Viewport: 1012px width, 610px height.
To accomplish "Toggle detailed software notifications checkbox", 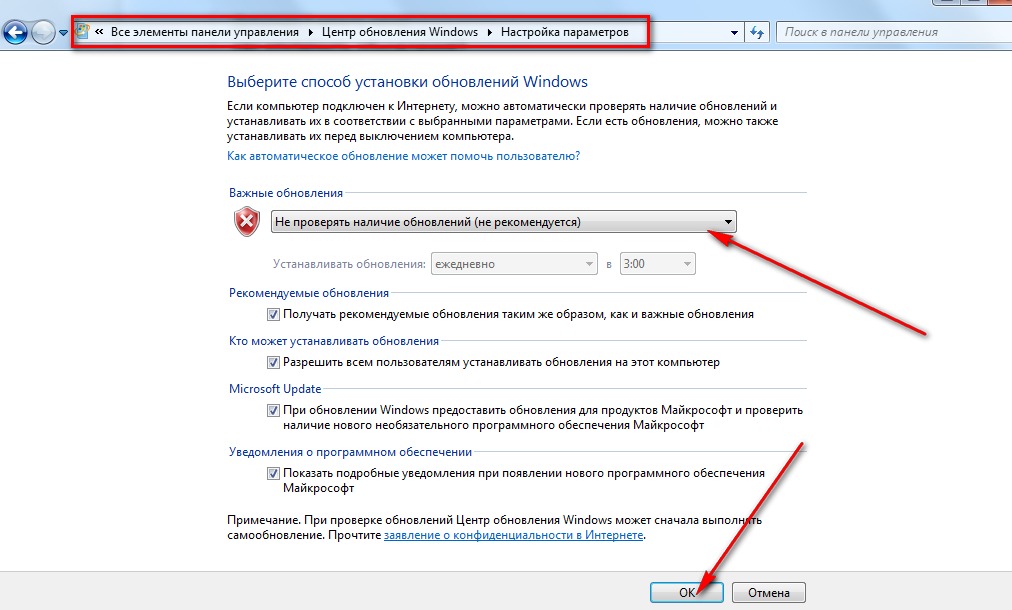I will pyautogui.click(x=273, y=473).
